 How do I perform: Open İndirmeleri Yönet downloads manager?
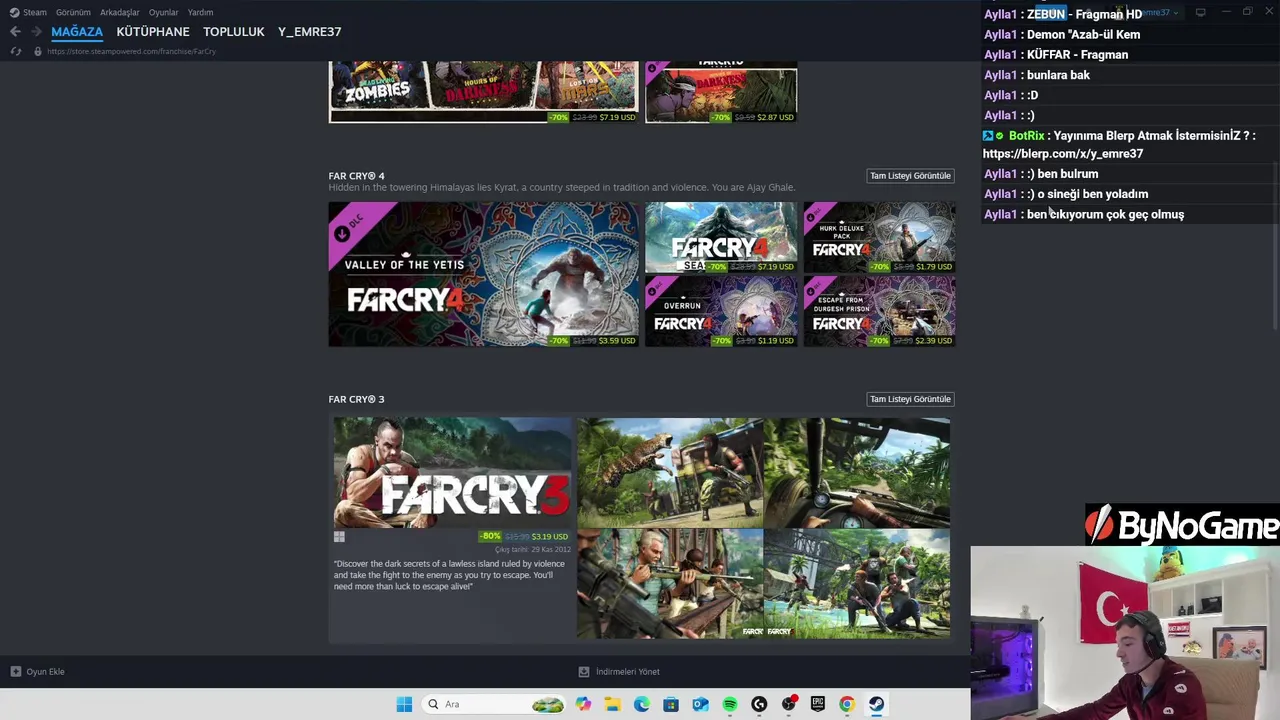pos(628,672)
